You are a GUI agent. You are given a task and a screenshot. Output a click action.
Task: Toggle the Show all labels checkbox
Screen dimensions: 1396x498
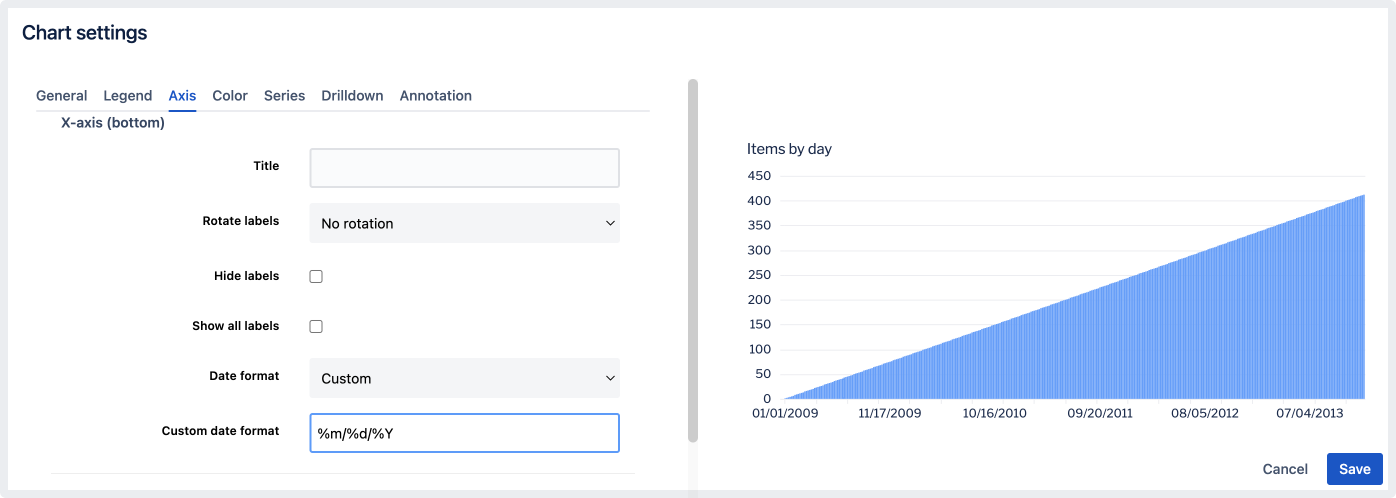[316, 326]
